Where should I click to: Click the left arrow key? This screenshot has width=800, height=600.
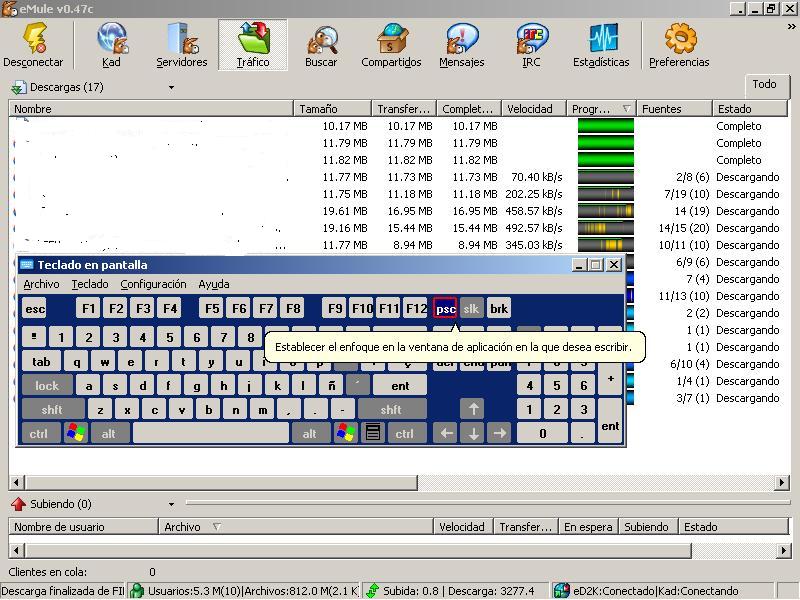coord(446,434)
